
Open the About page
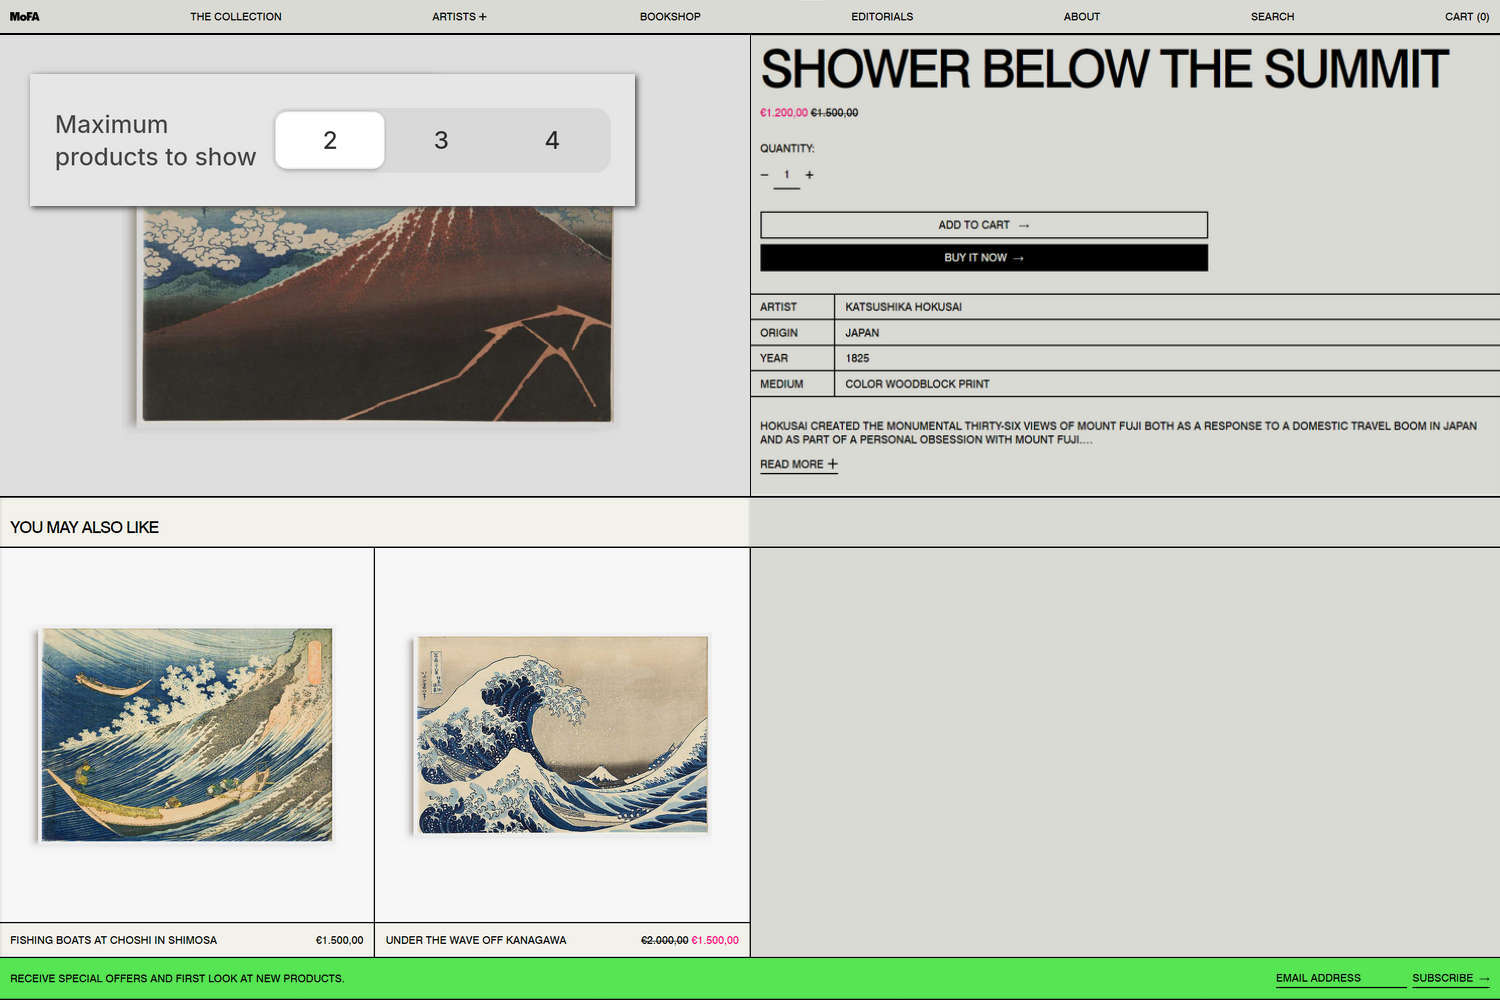[x=1081, y=16]
